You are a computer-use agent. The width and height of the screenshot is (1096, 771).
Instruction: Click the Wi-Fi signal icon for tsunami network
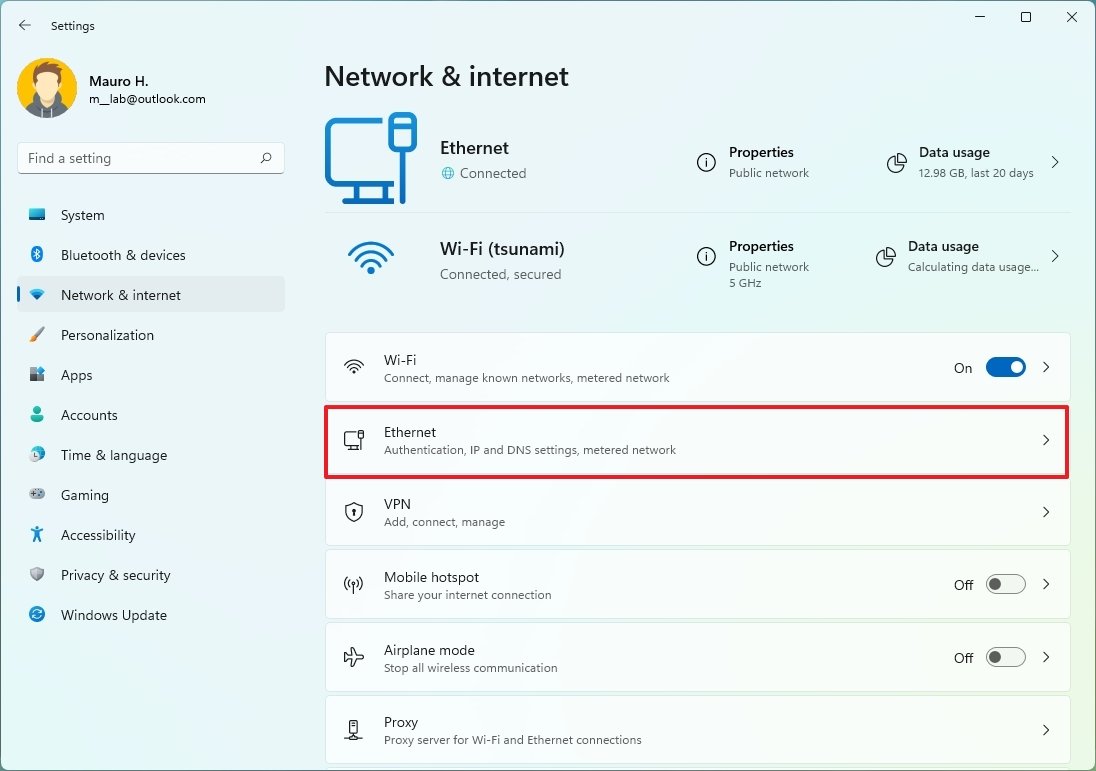click(371, 257)
